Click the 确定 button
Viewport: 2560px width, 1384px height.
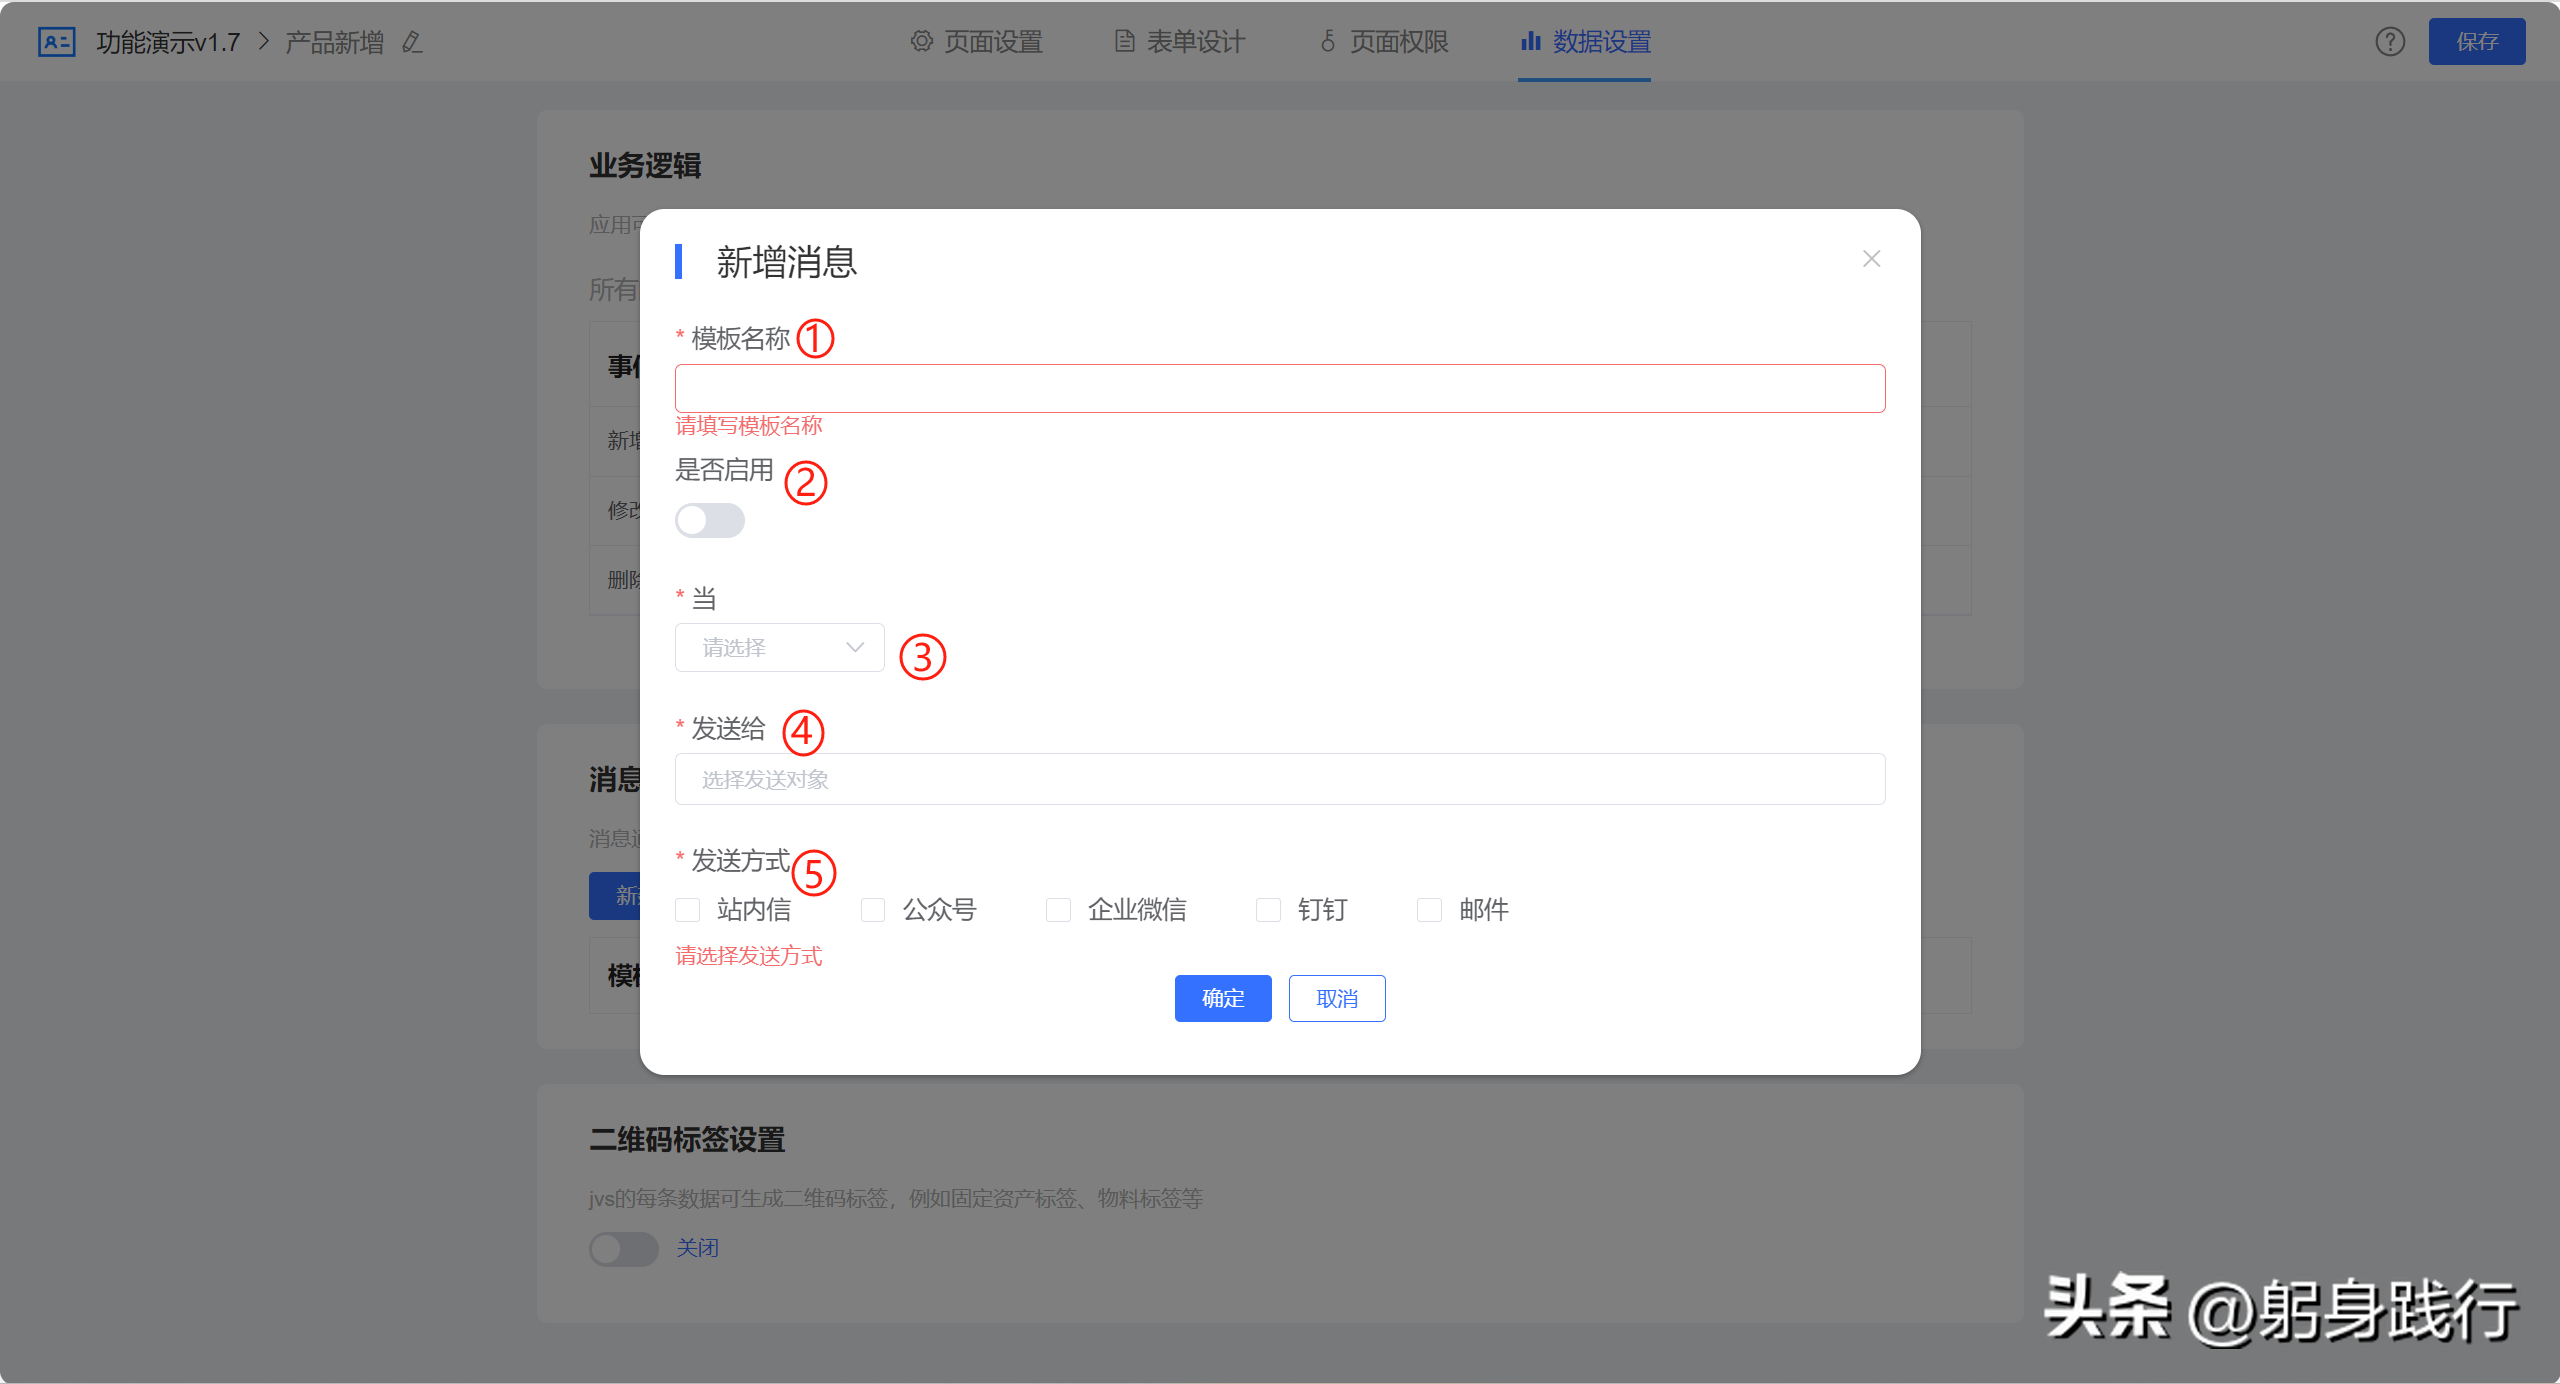click(1223, 999)
